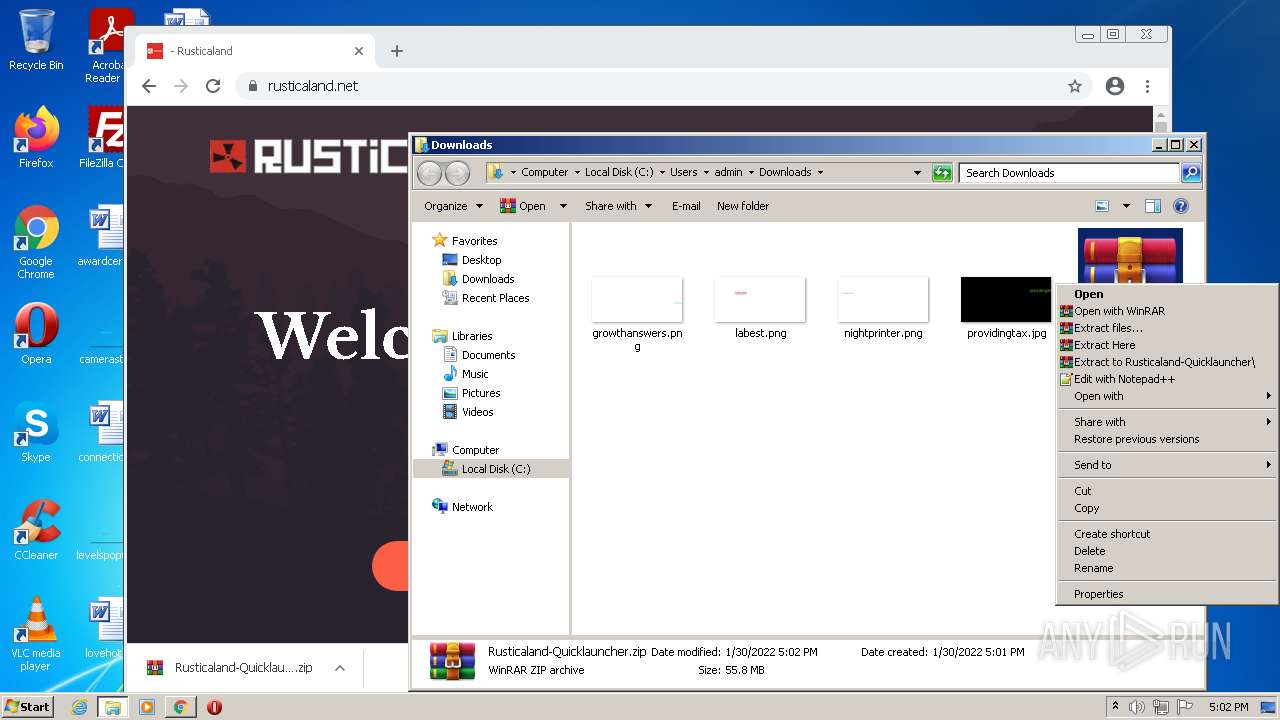
Task: Select Create shortcut entry
Action: (x=1167, y=534)
